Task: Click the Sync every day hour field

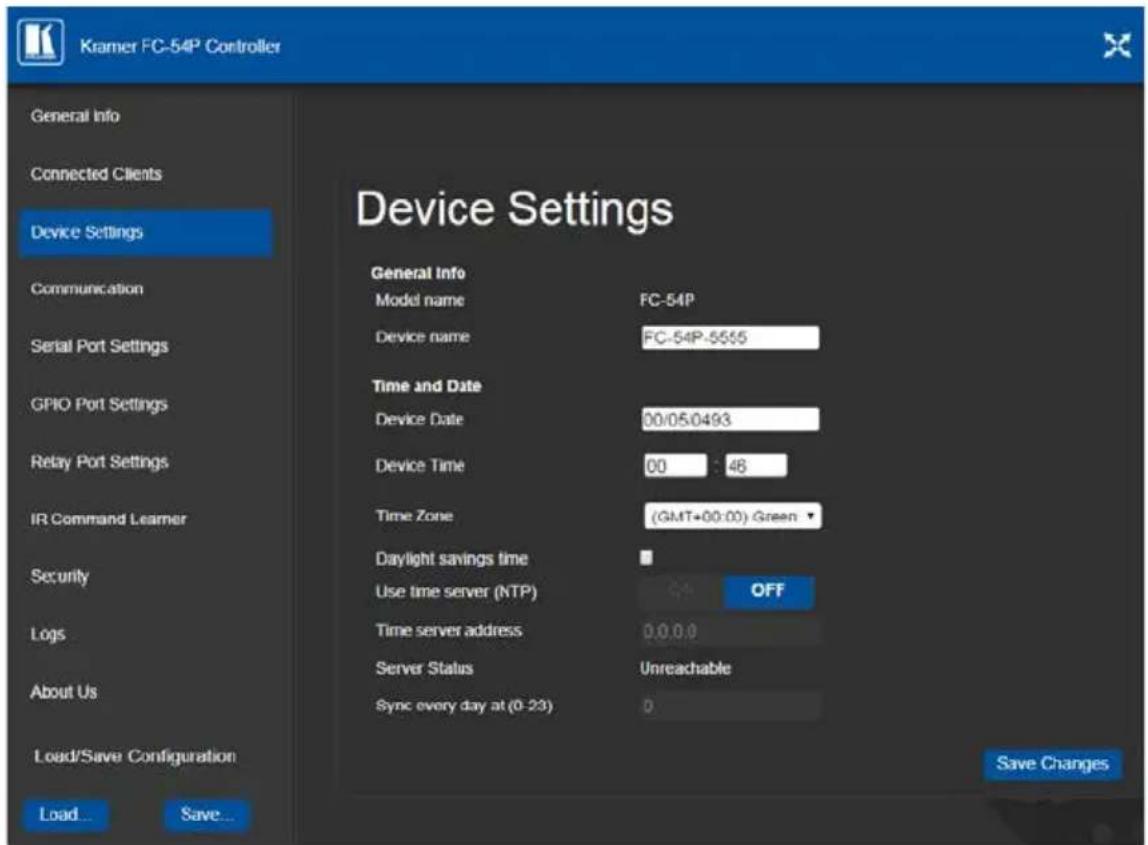Action: [x=730, y=706]
